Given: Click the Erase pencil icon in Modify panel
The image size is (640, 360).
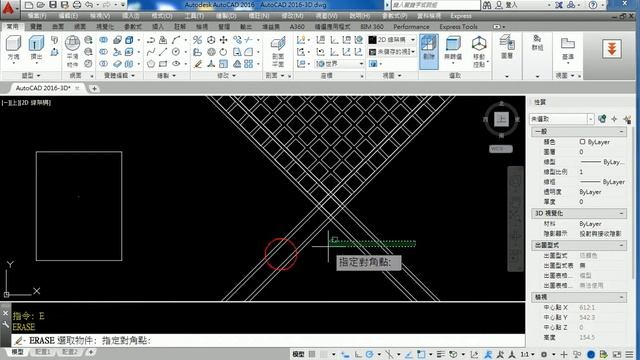Looking at the screenshot, I should pos(198,64).
